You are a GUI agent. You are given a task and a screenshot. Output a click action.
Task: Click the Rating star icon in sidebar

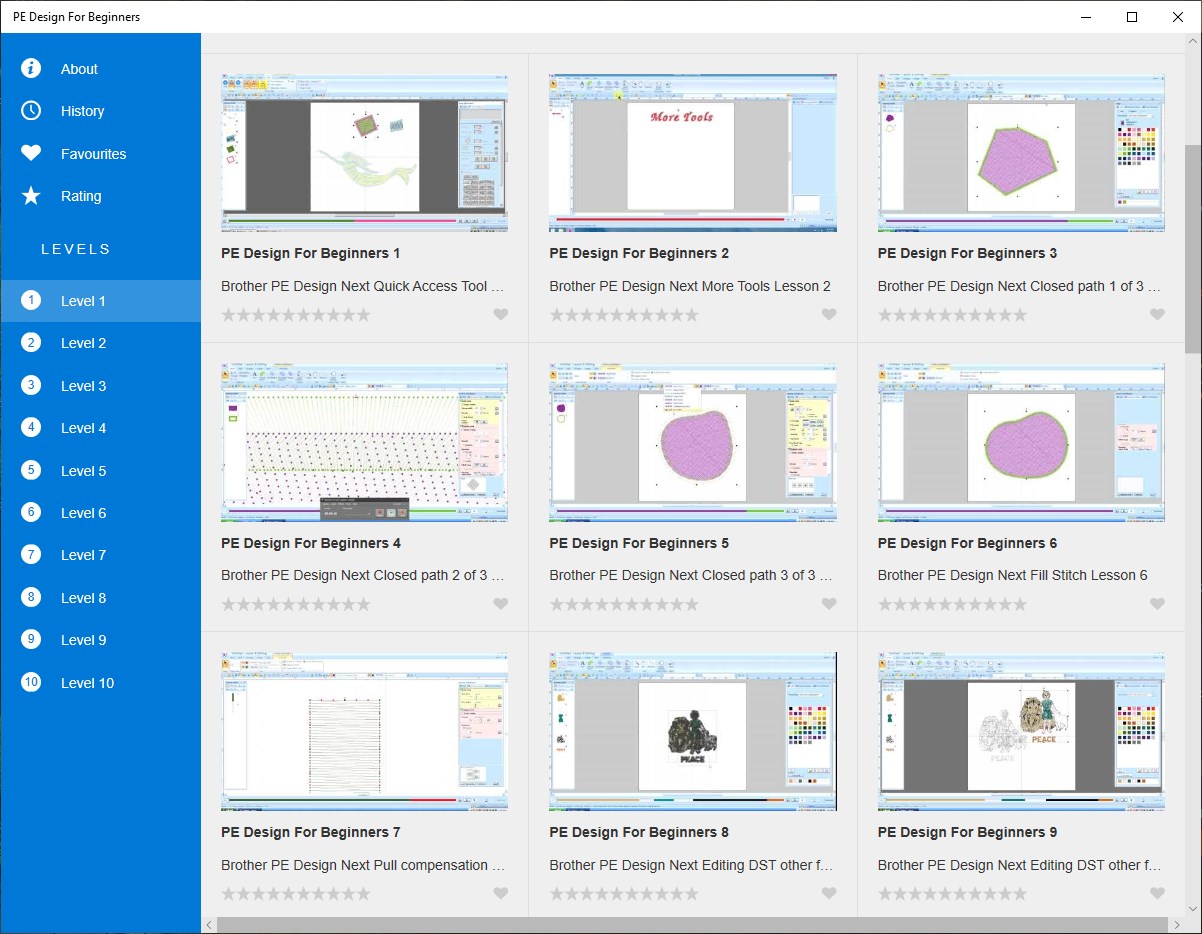[31, 196]
